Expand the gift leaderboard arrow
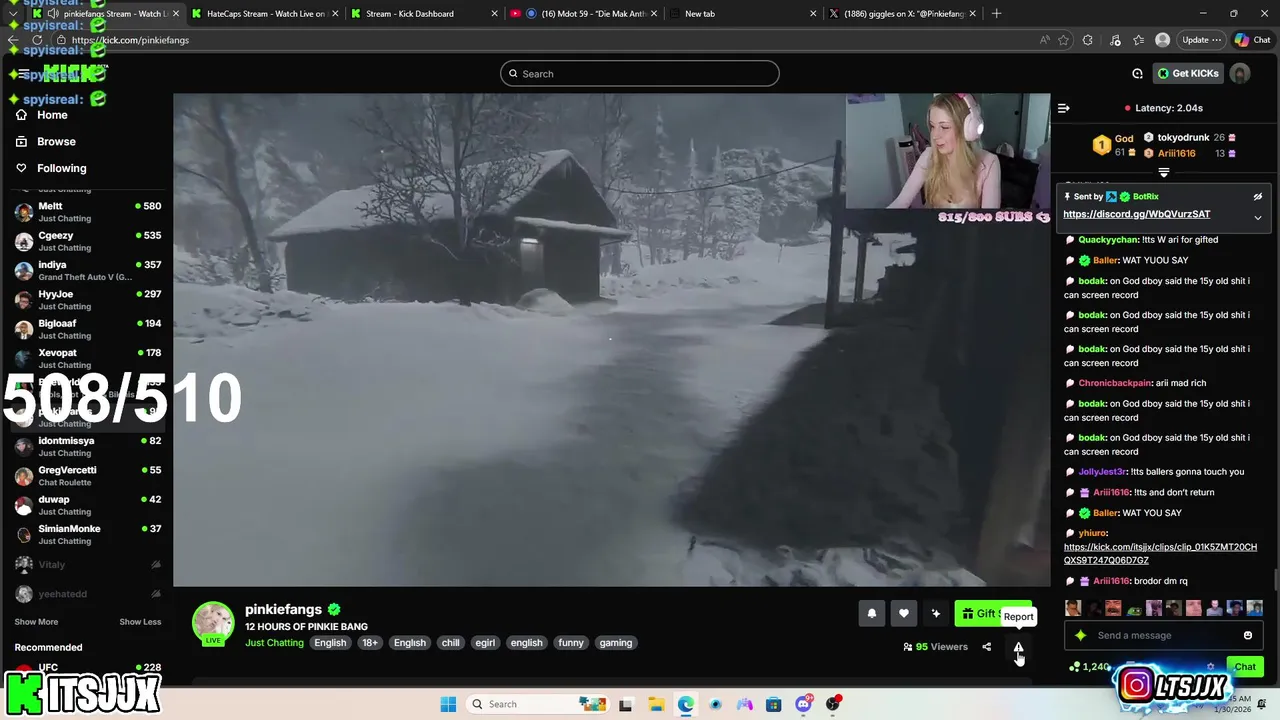1280x720 pixels. 1163,173
